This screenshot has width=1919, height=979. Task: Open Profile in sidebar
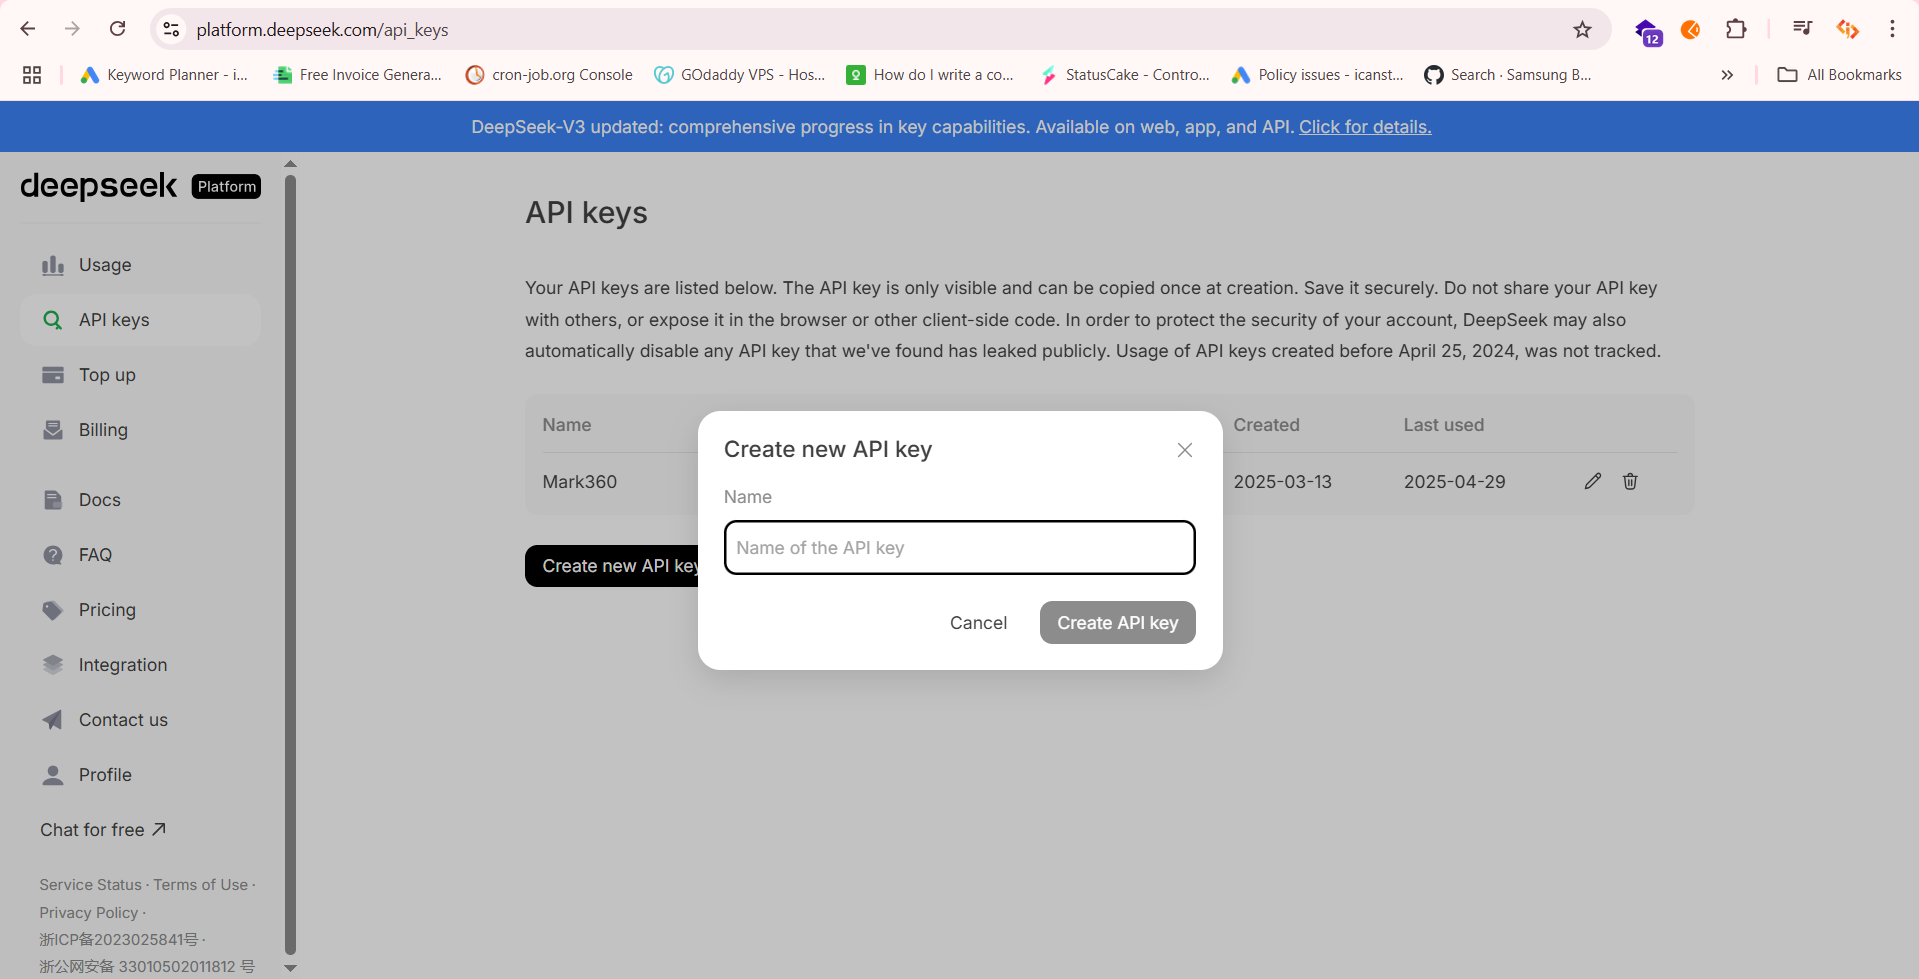tap(140, 775)
